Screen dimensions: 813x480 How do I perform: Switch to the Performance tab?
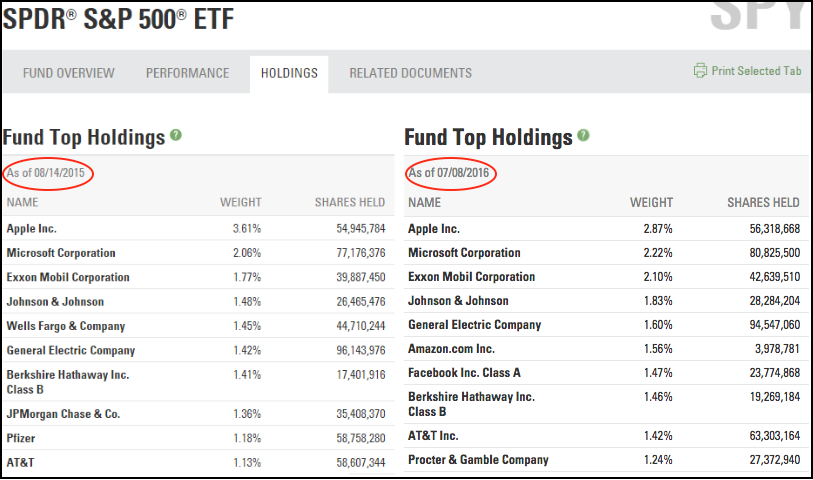(x=187, y=73)
